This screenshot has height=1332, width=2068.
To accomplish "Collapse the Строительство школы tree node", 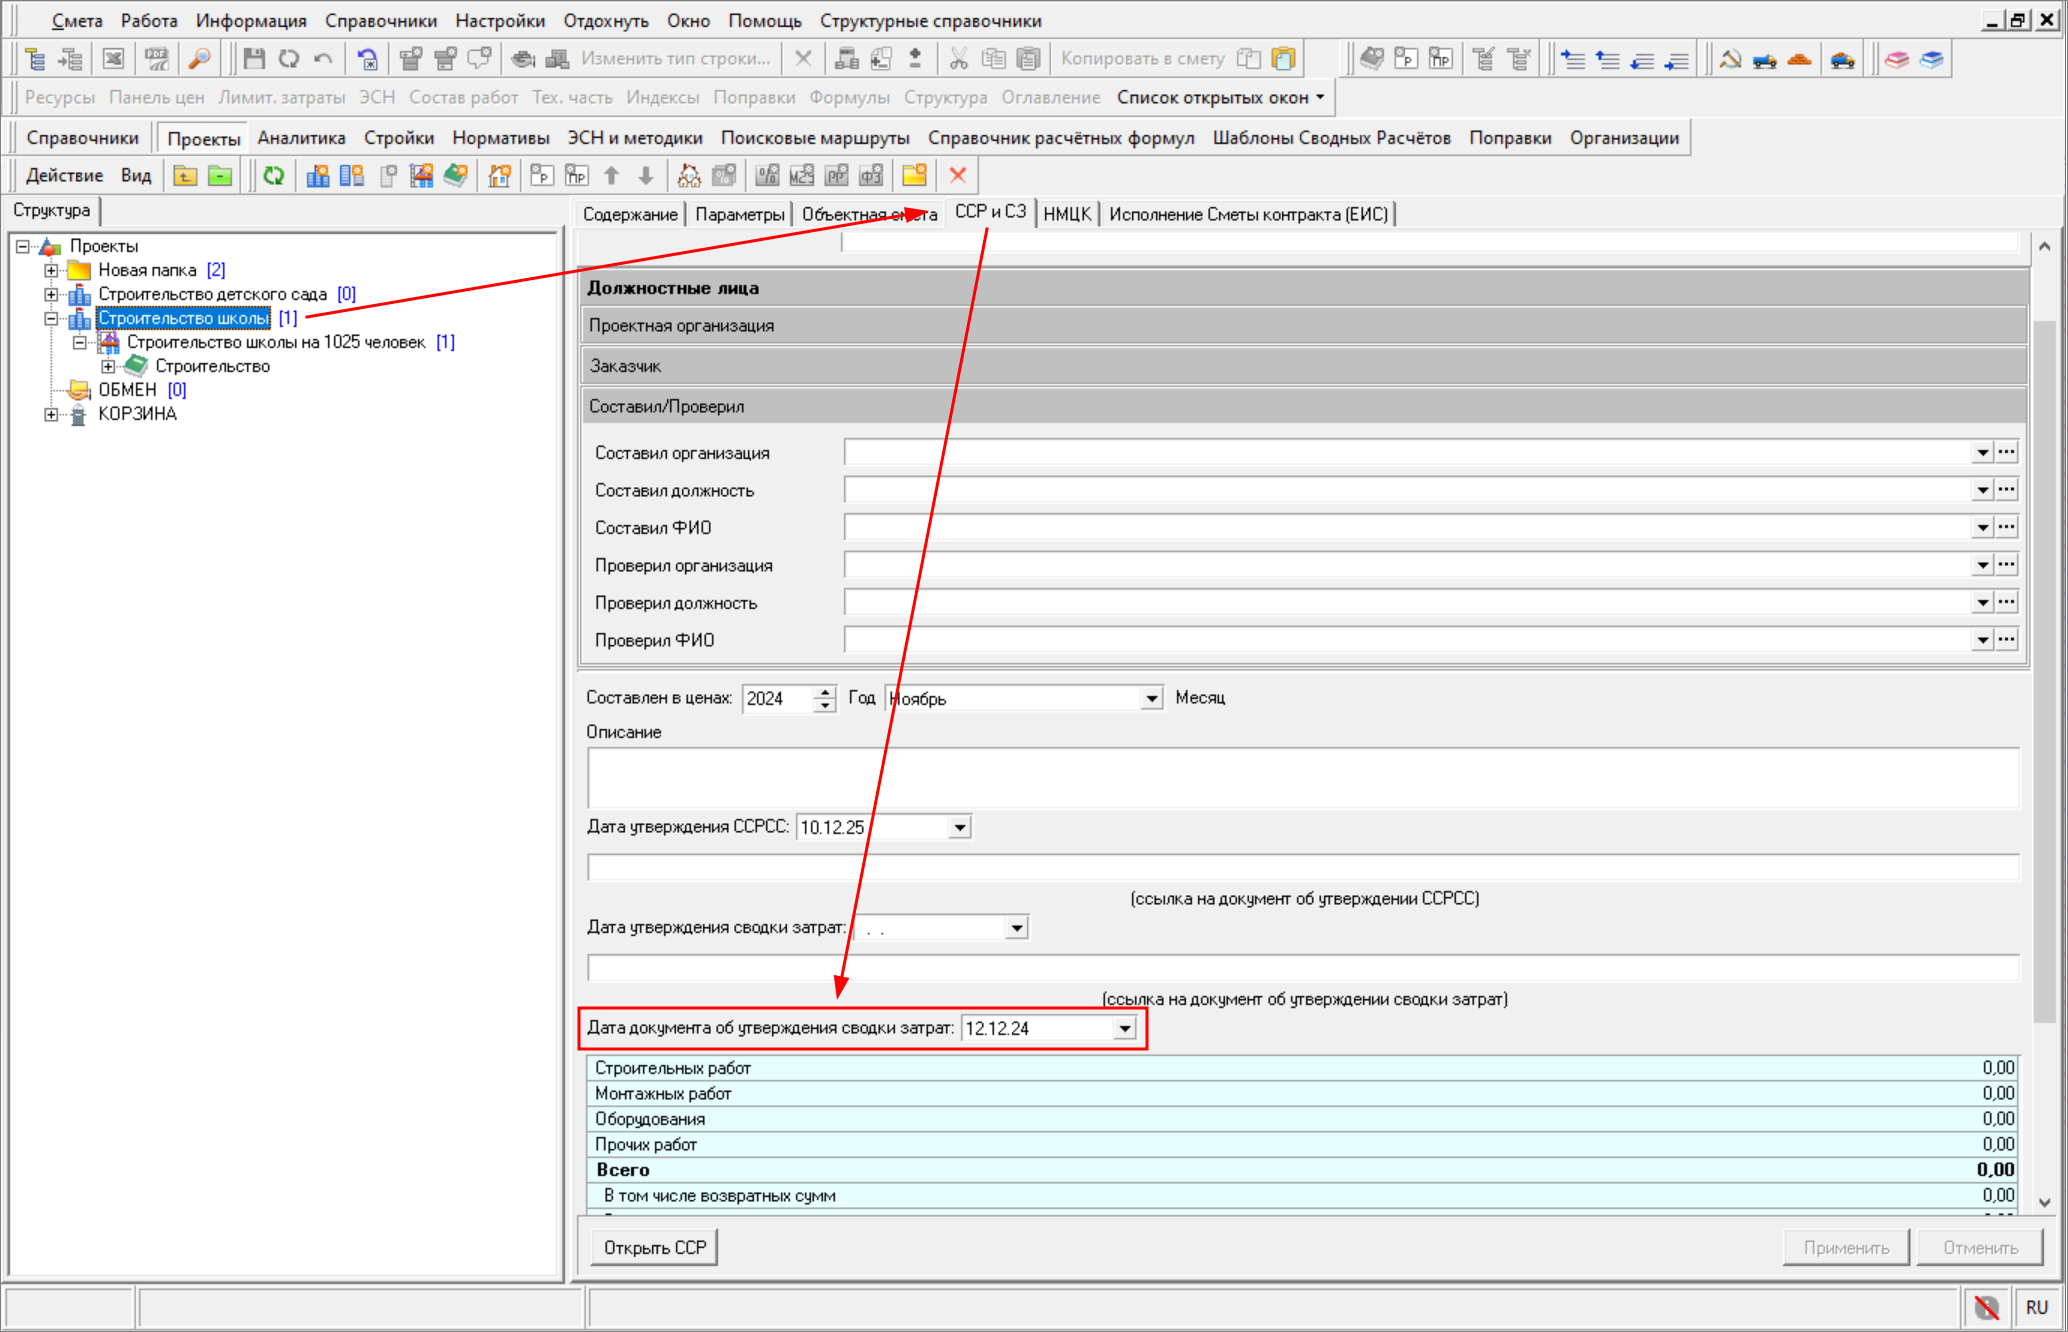I will coord(51,319).
